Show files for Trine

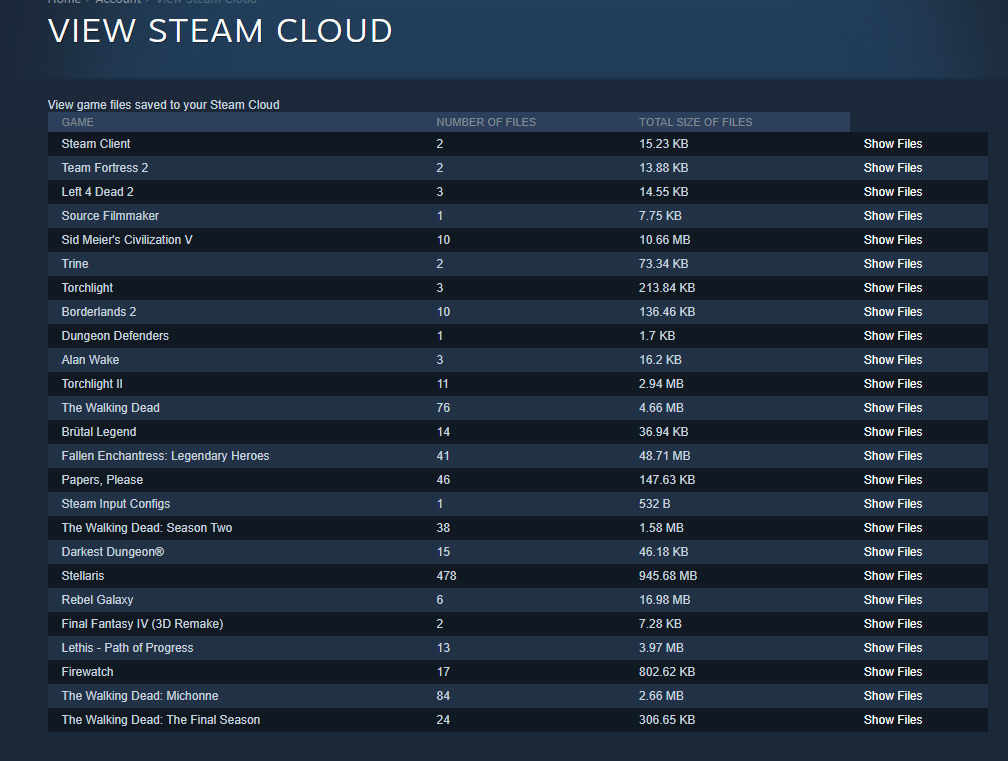[892, 264]
